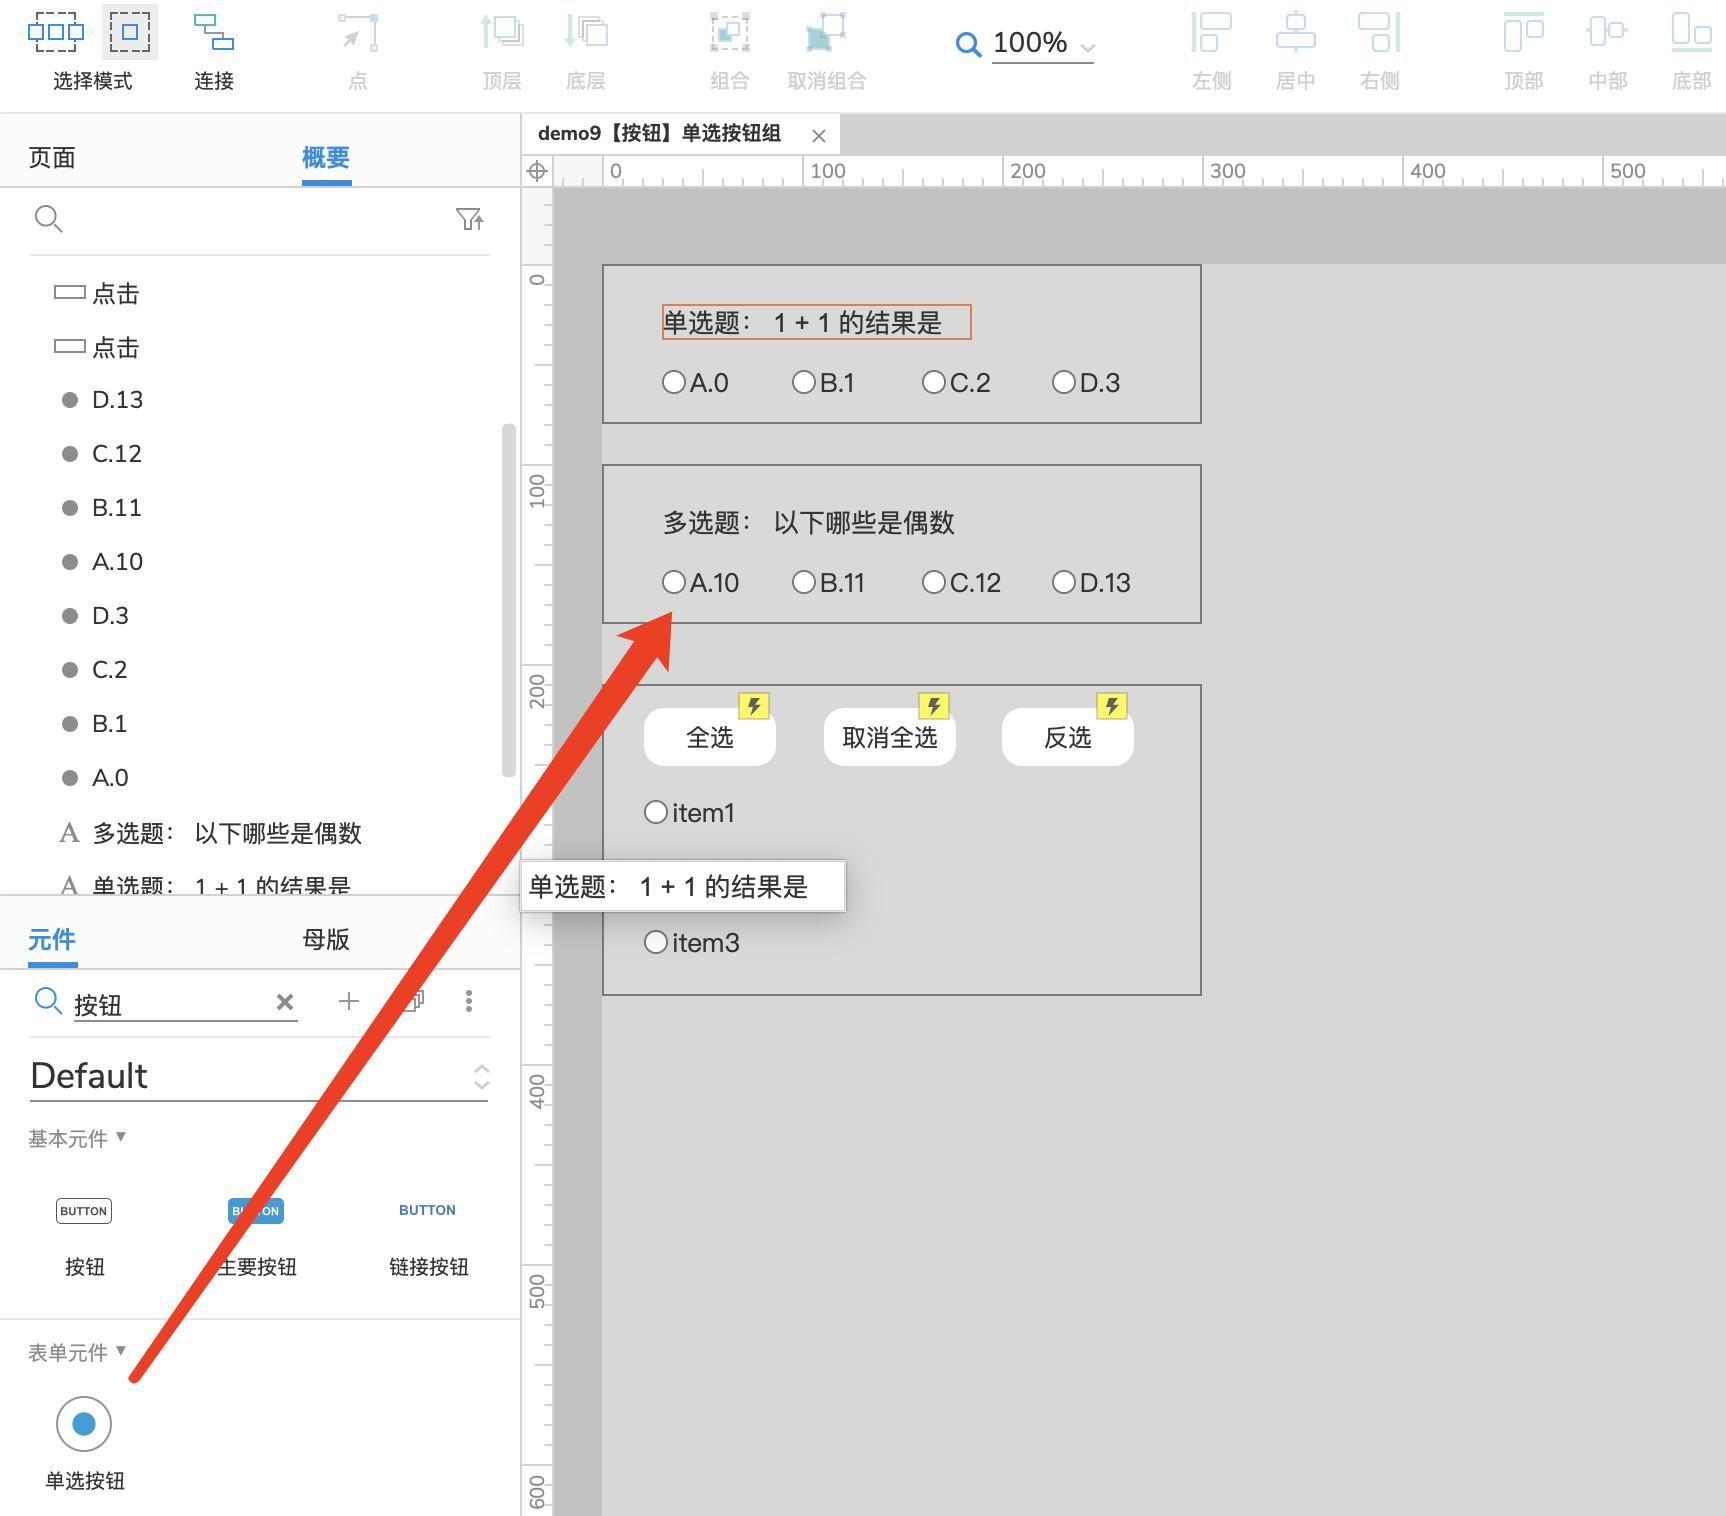1726x1516 pixels.
Task: Click the 取消全选 button on canvas
Action: (890, 737)
